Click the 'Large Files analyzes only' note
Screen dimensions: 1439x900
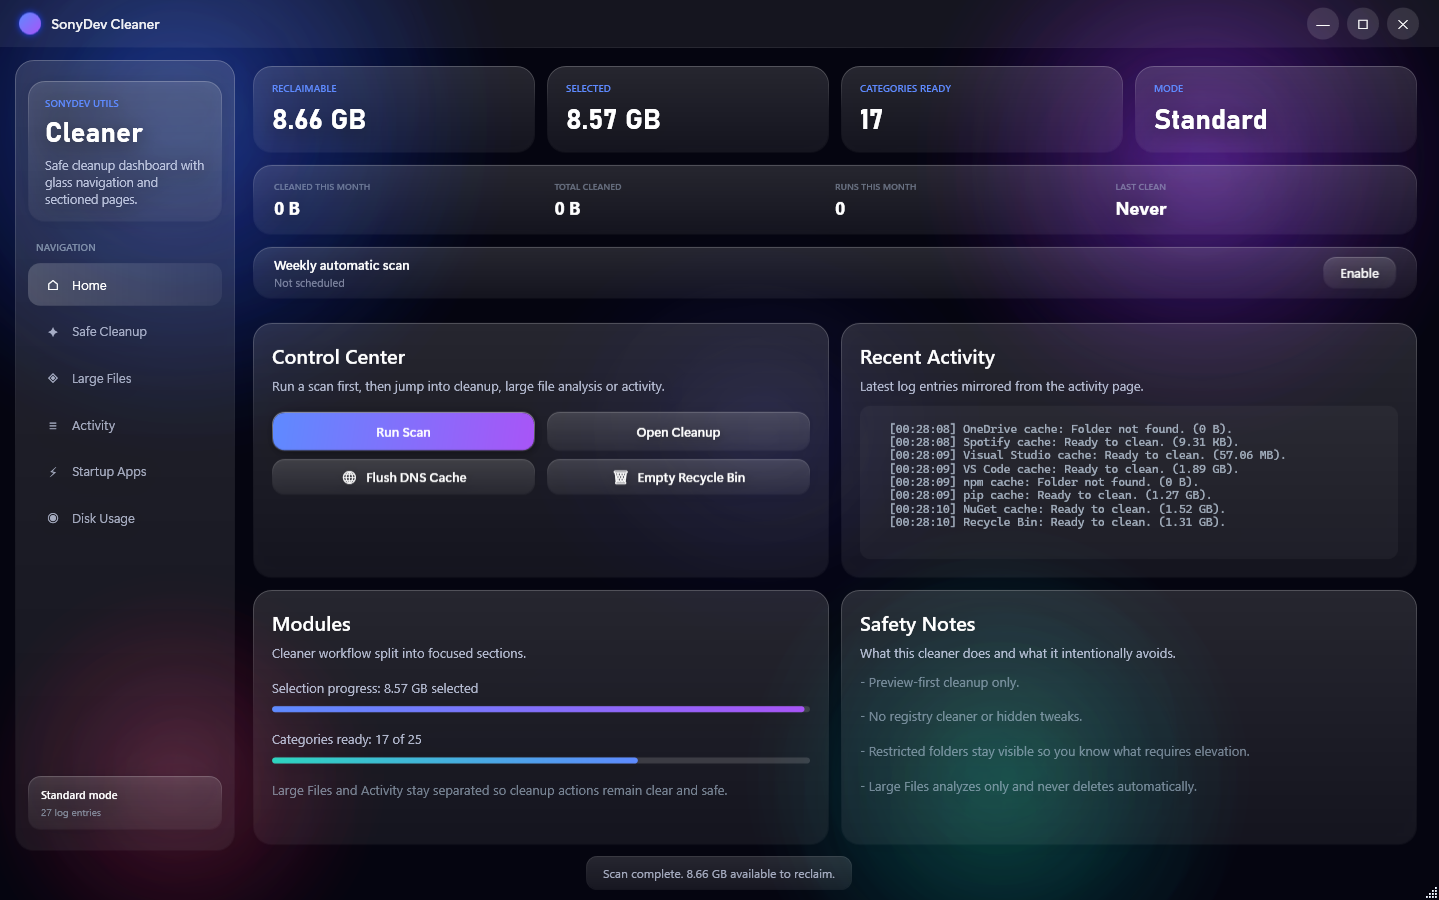1028,787
